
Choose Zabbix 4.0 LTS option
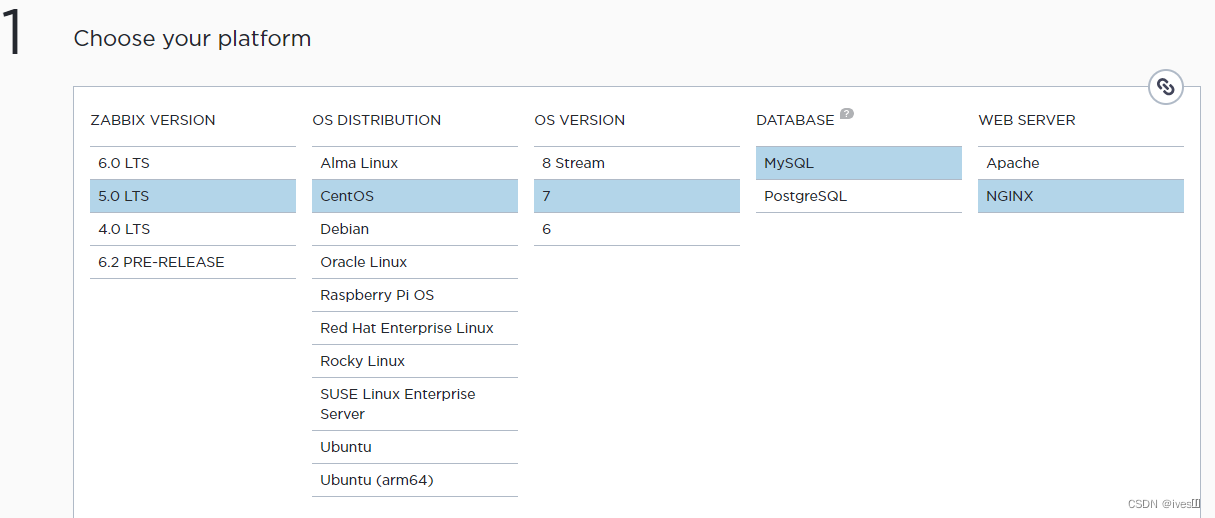(192, 229)
